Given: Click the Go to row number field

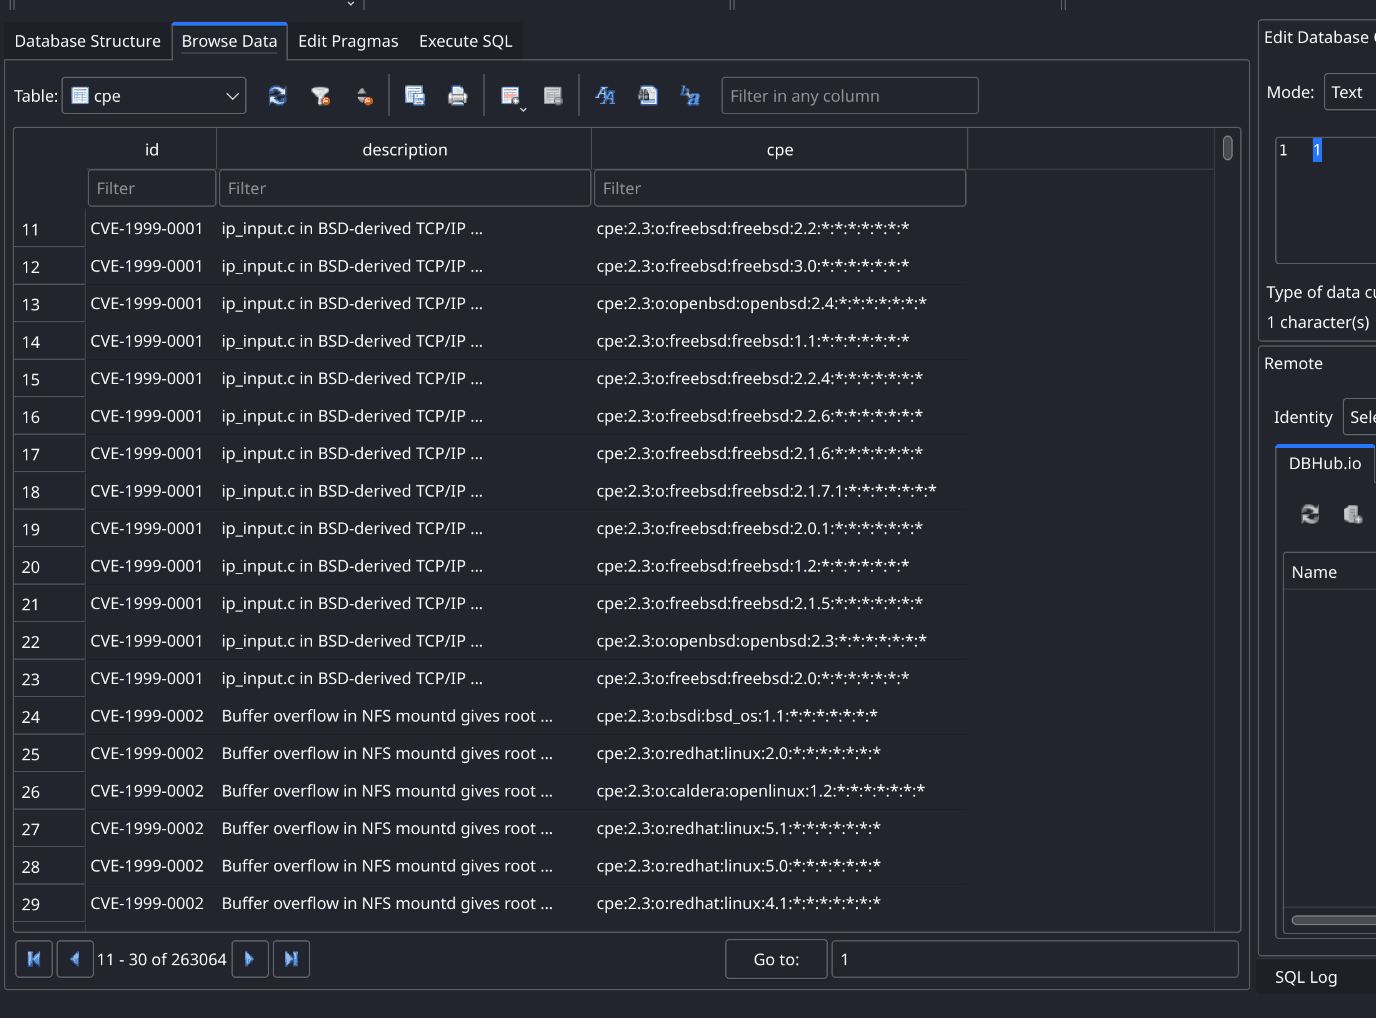Looking at the screenshot, I should point(1035,959).
